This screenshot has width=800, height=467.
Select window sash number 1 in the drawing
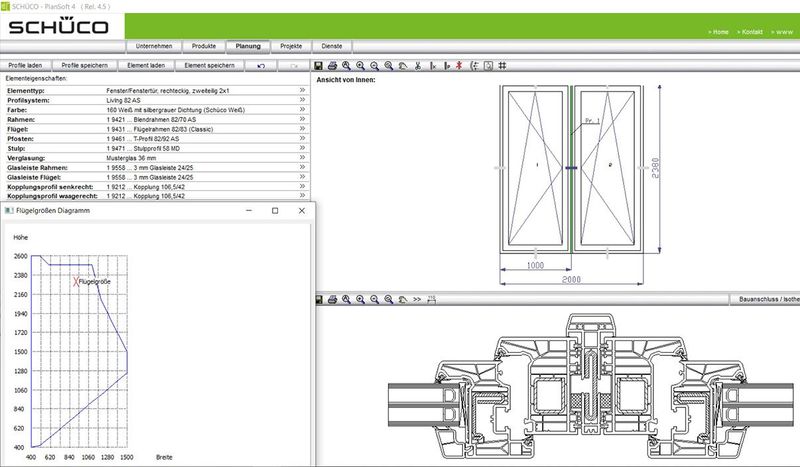tap(536, 166)
